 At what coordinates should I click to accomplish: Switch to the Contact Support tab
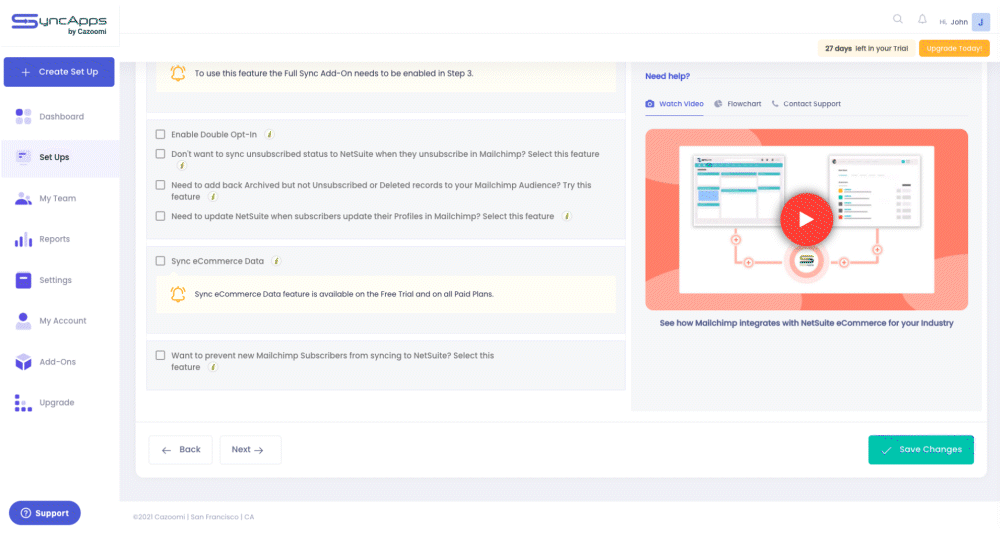pyautogui.click(x=806, y=103)
